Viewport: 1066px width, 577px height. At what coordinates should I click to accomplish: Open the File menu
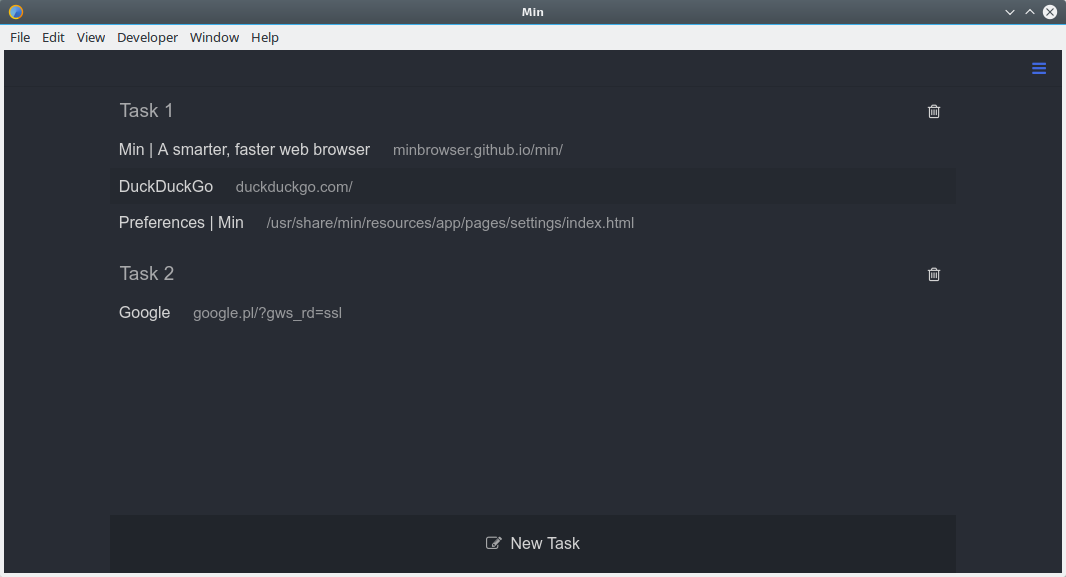(20, 37)
